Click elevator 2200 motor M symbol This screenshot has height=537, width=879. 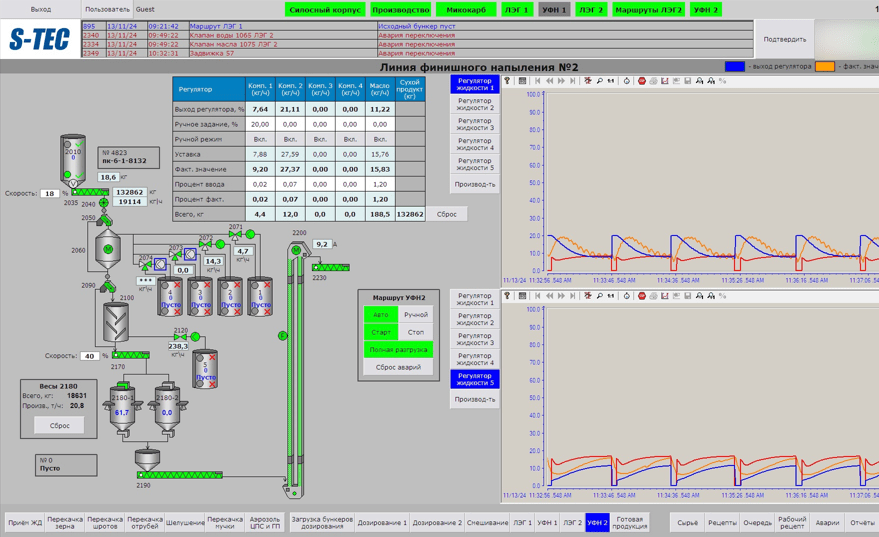point(295,250)
